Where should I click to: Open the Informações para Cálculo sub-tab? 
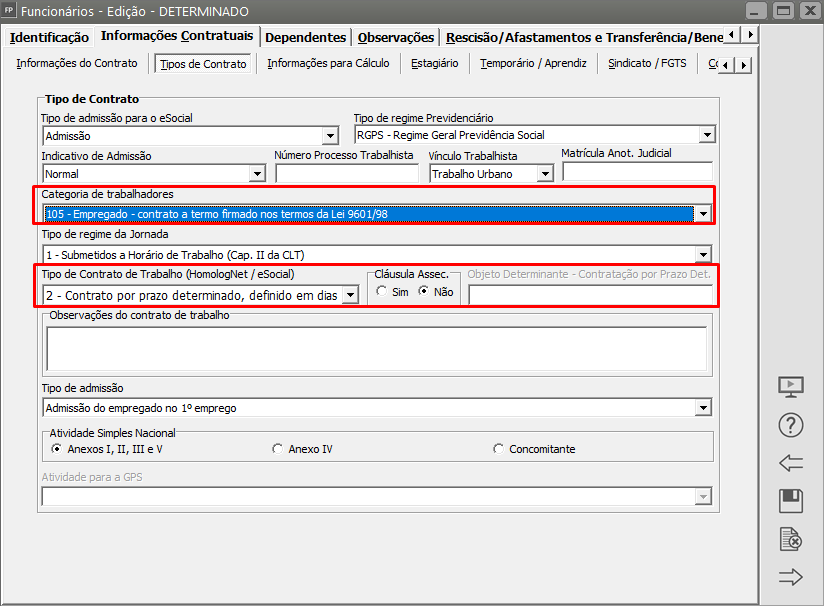click(x=328, y=63)
